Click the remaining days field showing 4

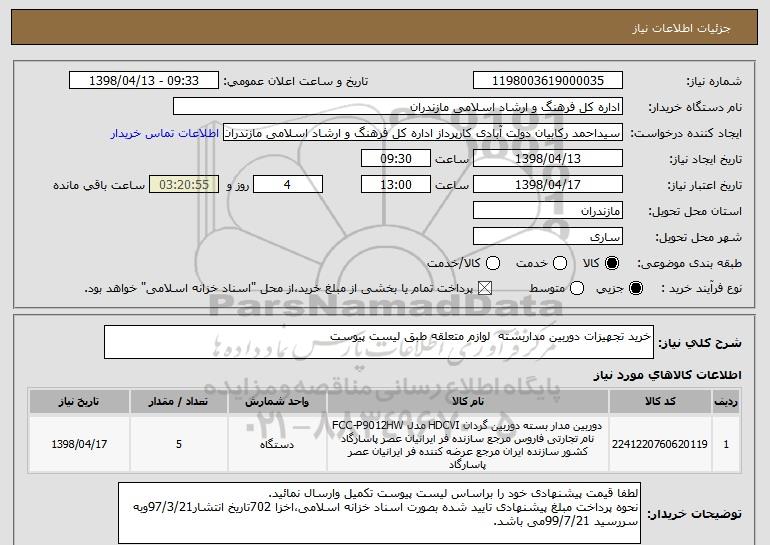(288, 185)
